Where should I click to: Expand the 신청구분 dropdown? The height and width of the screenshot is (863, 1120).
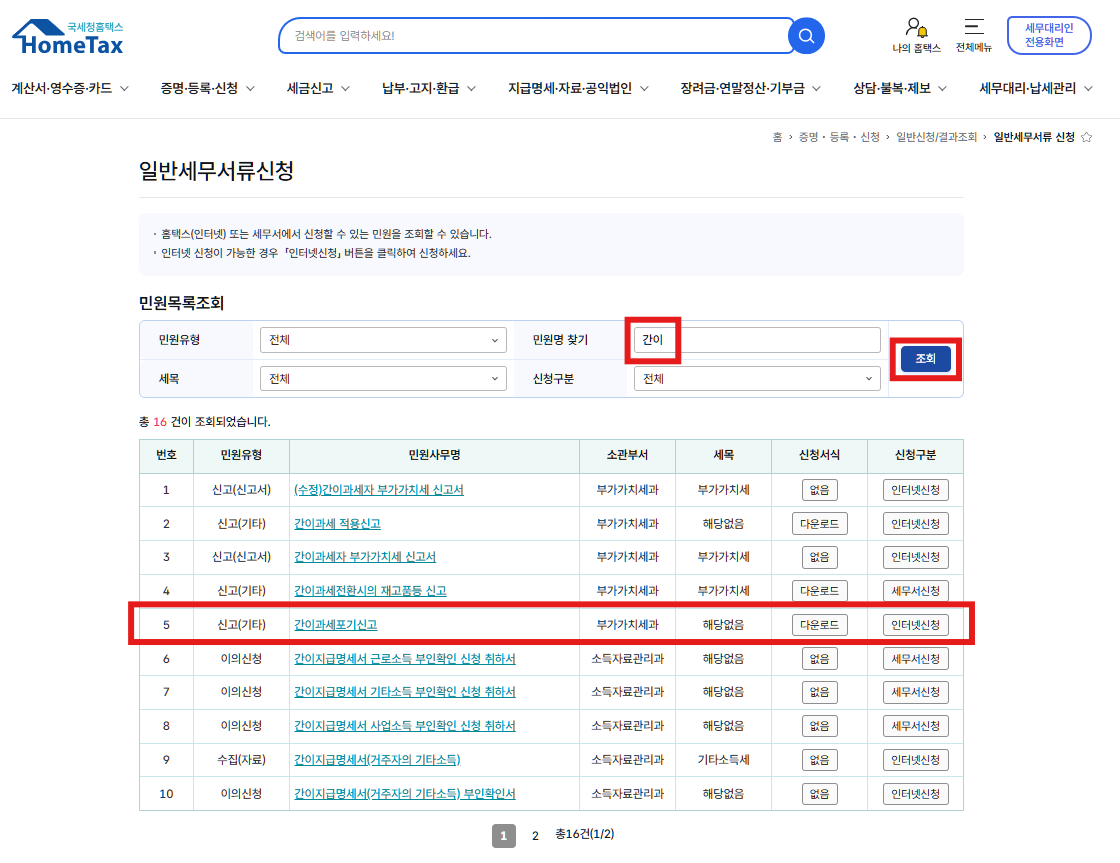pos(757,379)
